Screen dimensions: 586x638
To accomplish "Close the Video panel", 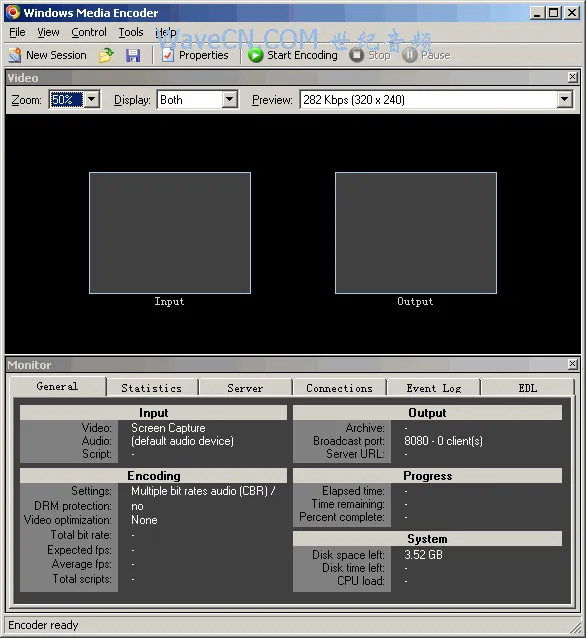I will pos(573,77).
